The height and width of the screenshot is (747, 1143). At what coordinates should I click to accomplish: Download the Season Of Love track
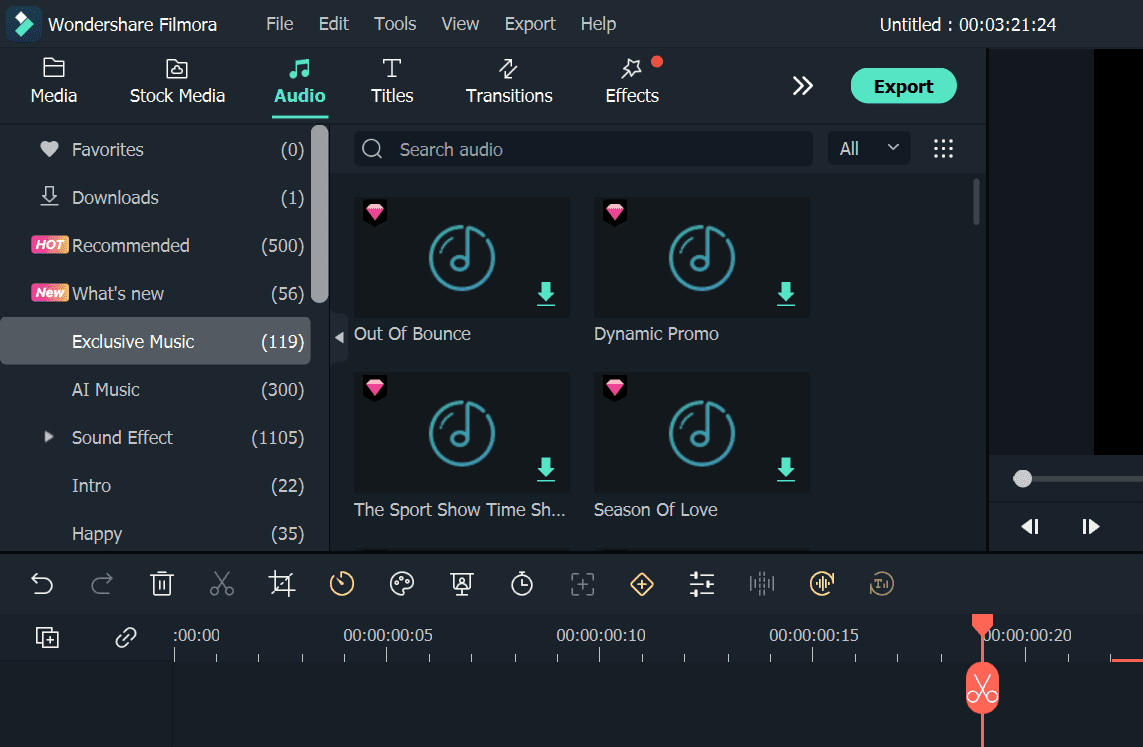coord(786,469)
